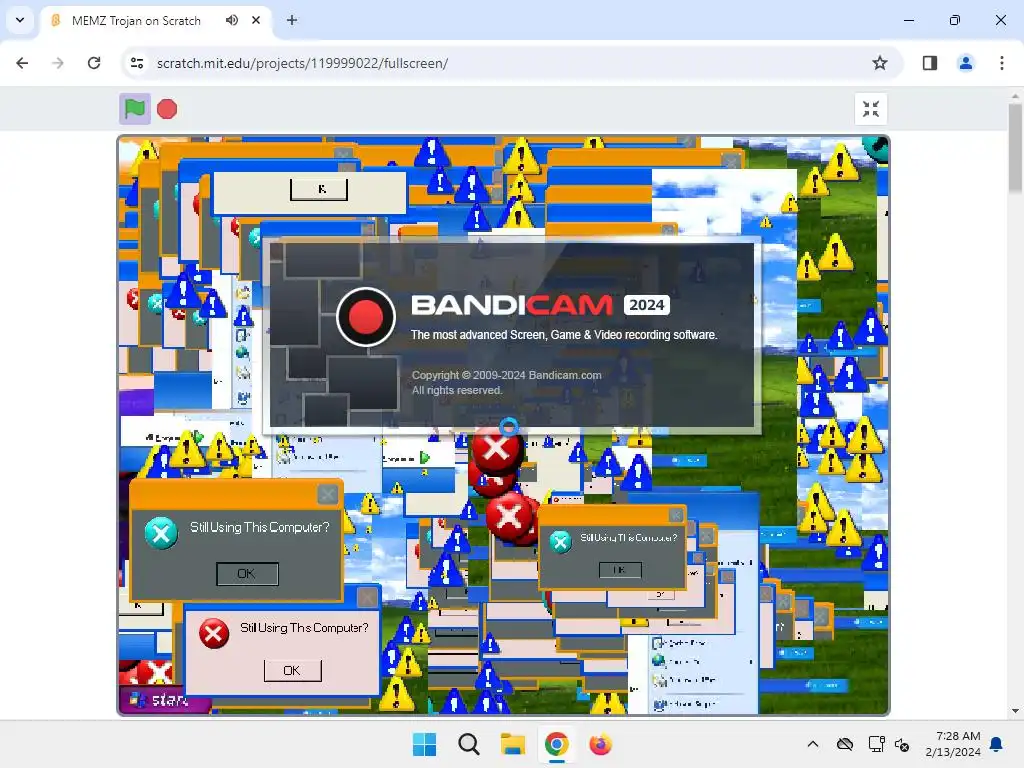This screenshot has width=1024, height=768.
Task: Click the muted volume tray icon
Action: tap(903, 744)
